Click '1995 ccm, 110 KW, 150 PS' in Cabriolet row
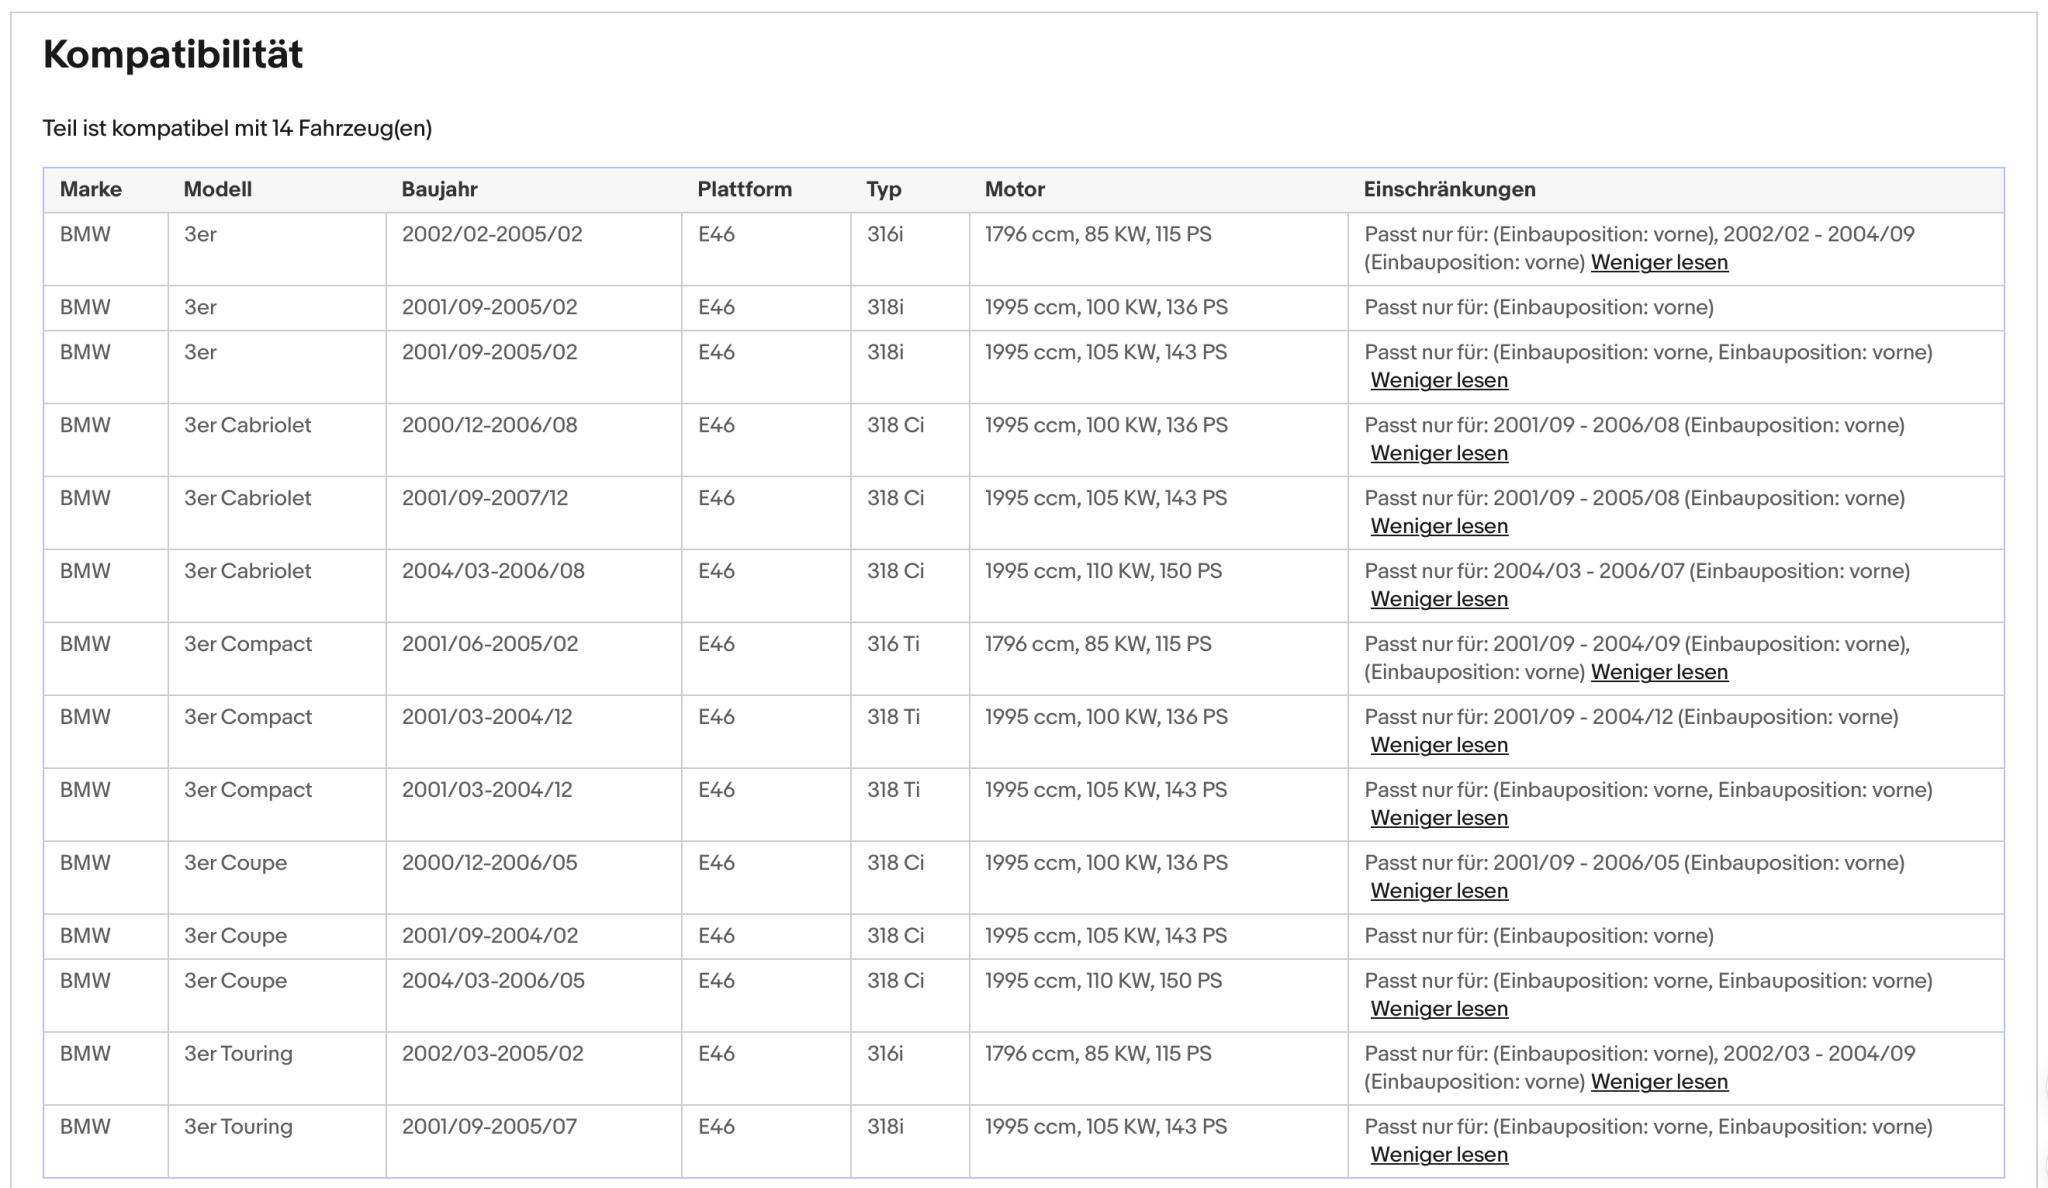This screenshot has width=2048, height=1188. tap(1103, 571)
